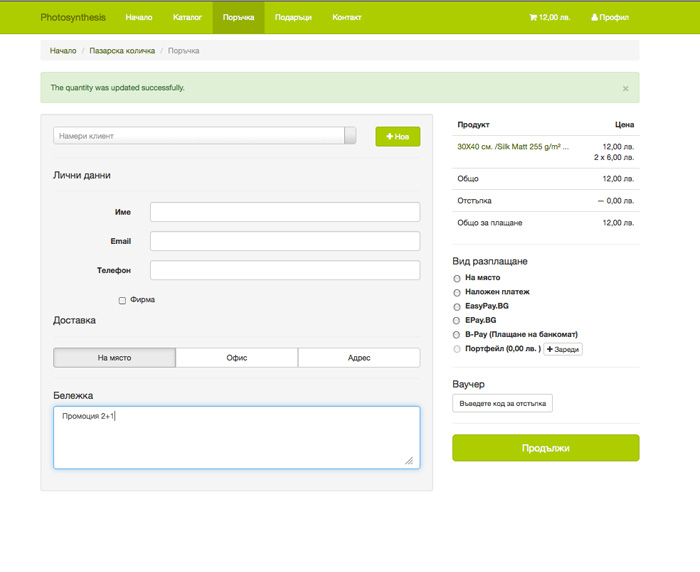
Task: Expand the Намери клиент dropdown arrow
Action: [x=350, y=136]
